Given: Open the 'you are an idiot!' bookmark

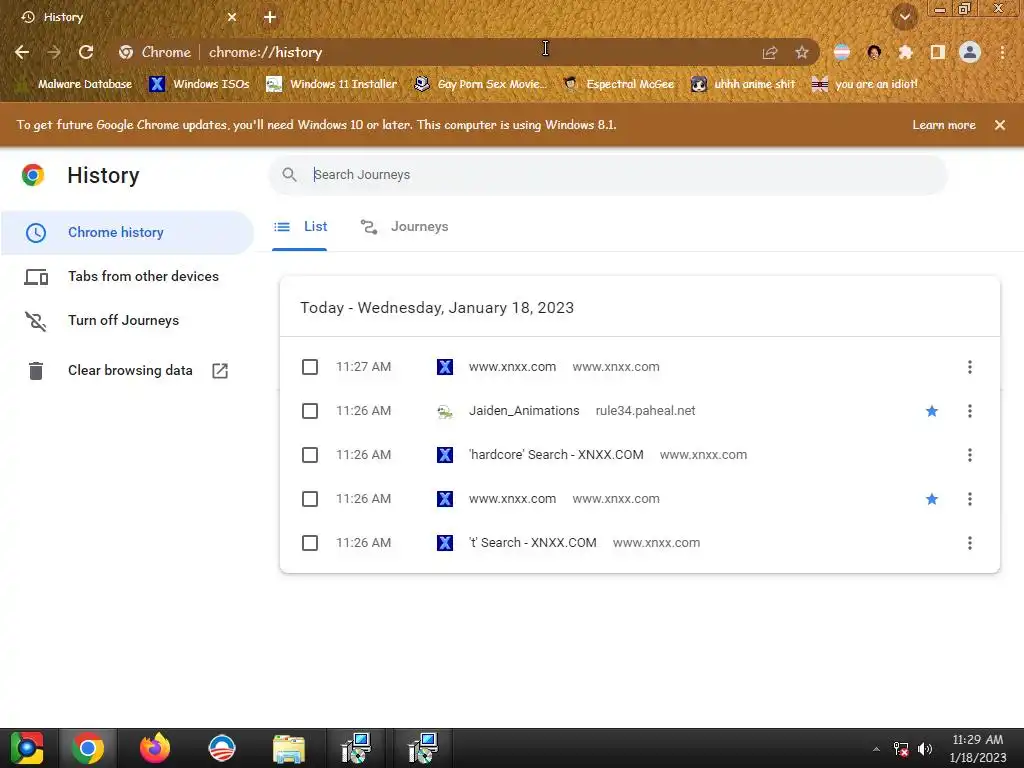Looking at the screenshot, I should (x=865, y=84).
